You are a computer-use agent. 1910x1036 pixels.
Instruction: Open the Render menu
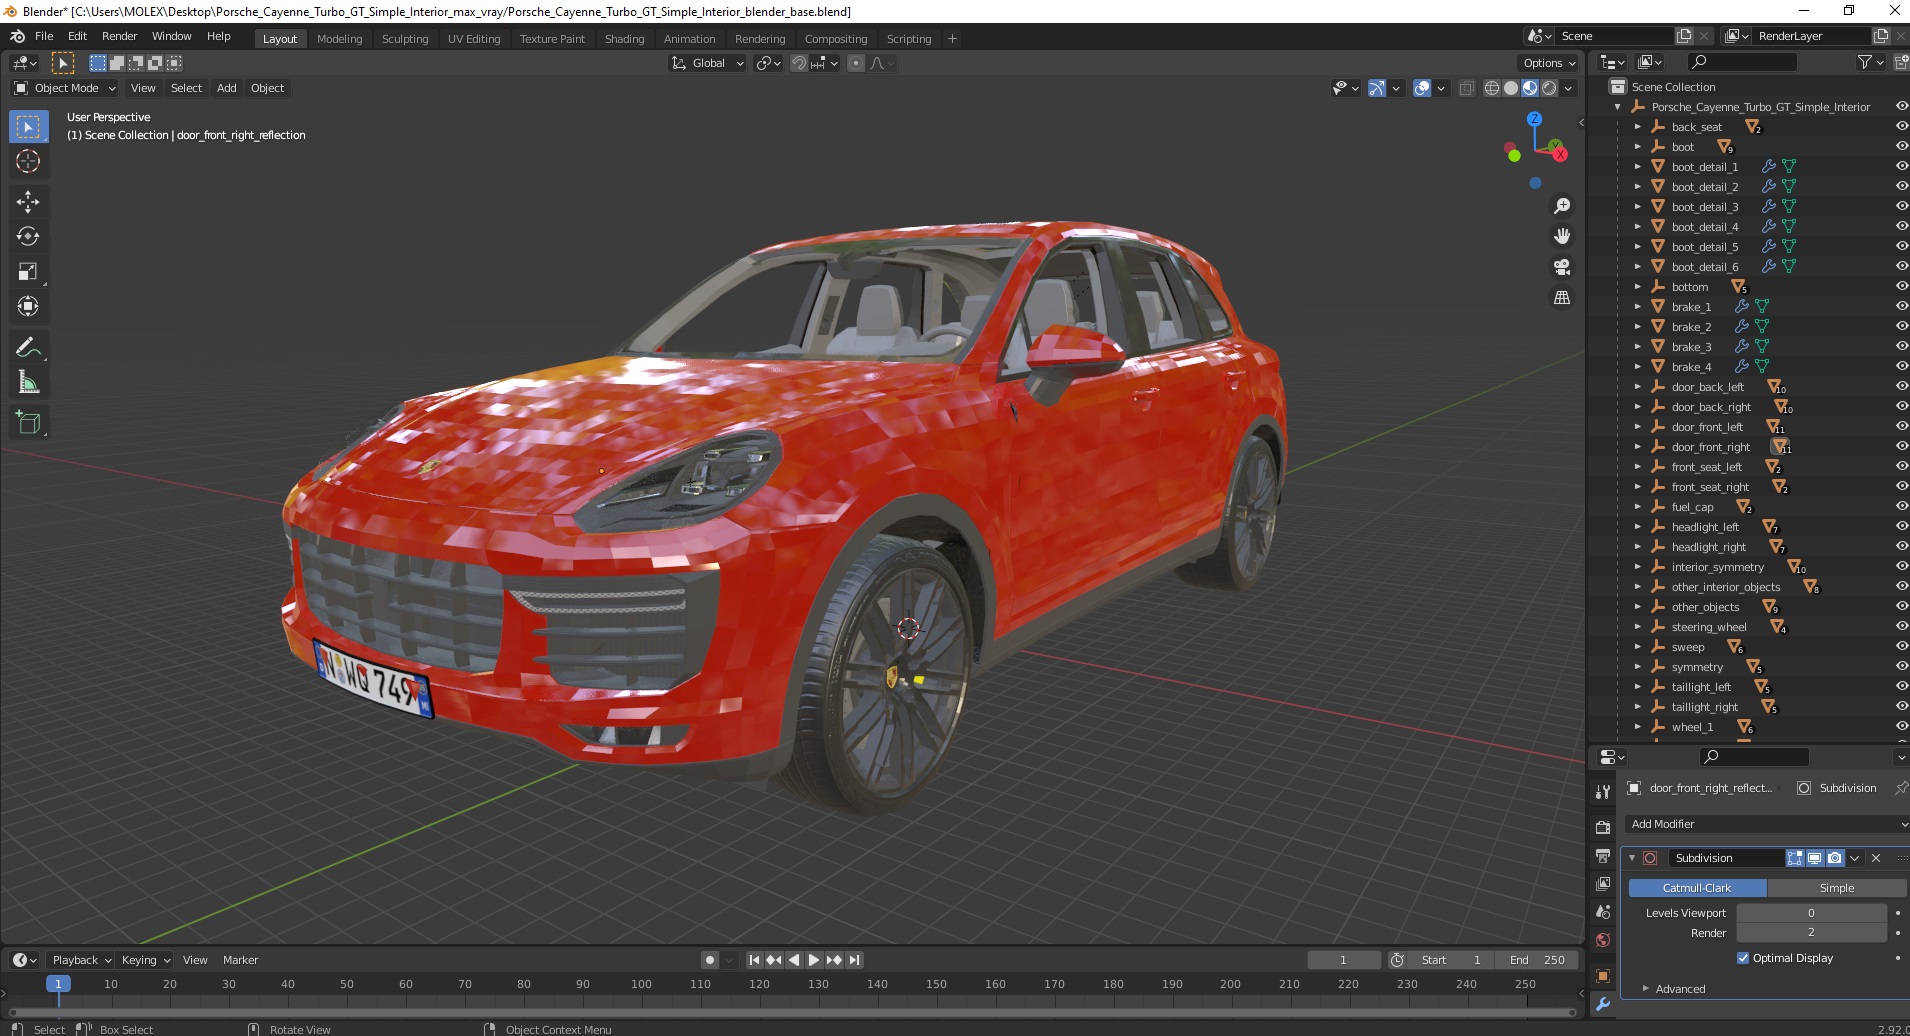(119, 36)
